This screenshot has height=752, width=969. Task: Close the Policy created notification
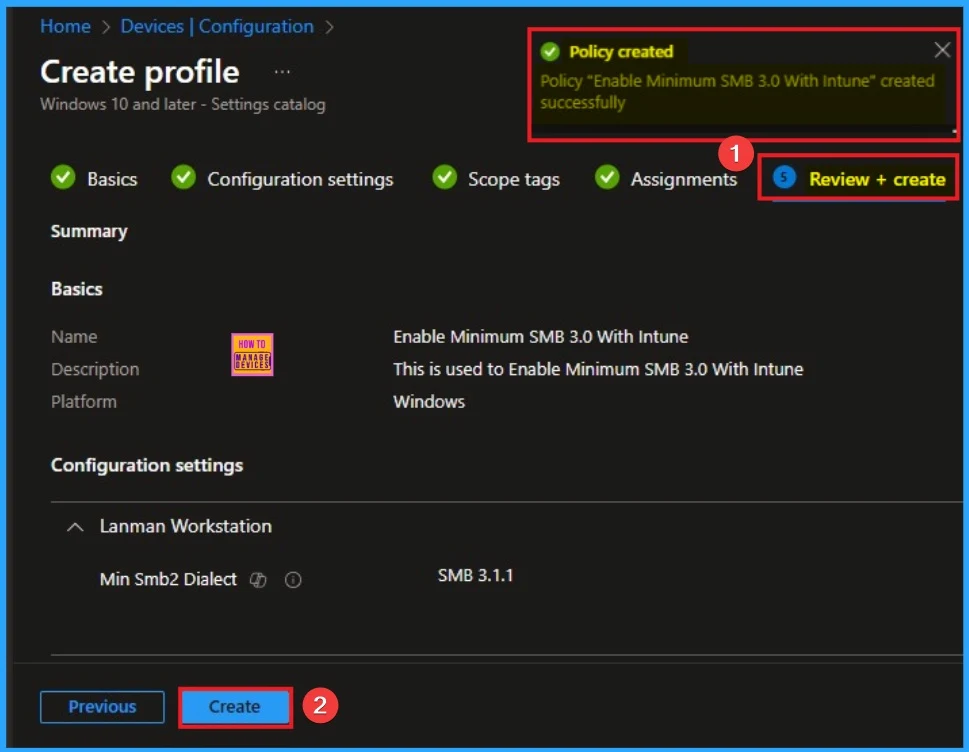click(942, 50)
